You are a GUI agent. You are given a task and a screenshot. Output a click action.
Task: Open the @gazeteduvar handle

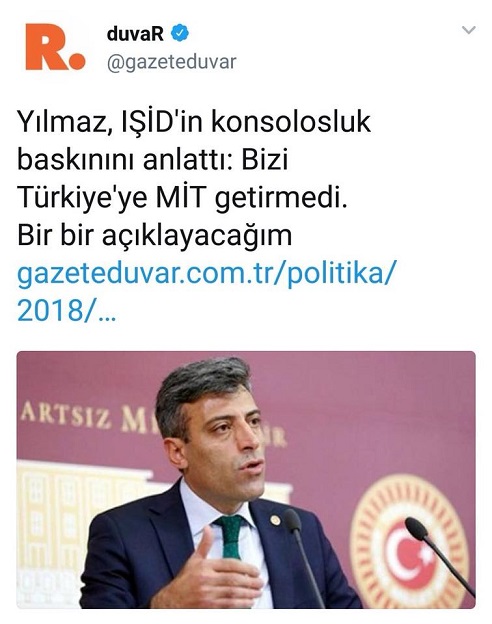172,62
